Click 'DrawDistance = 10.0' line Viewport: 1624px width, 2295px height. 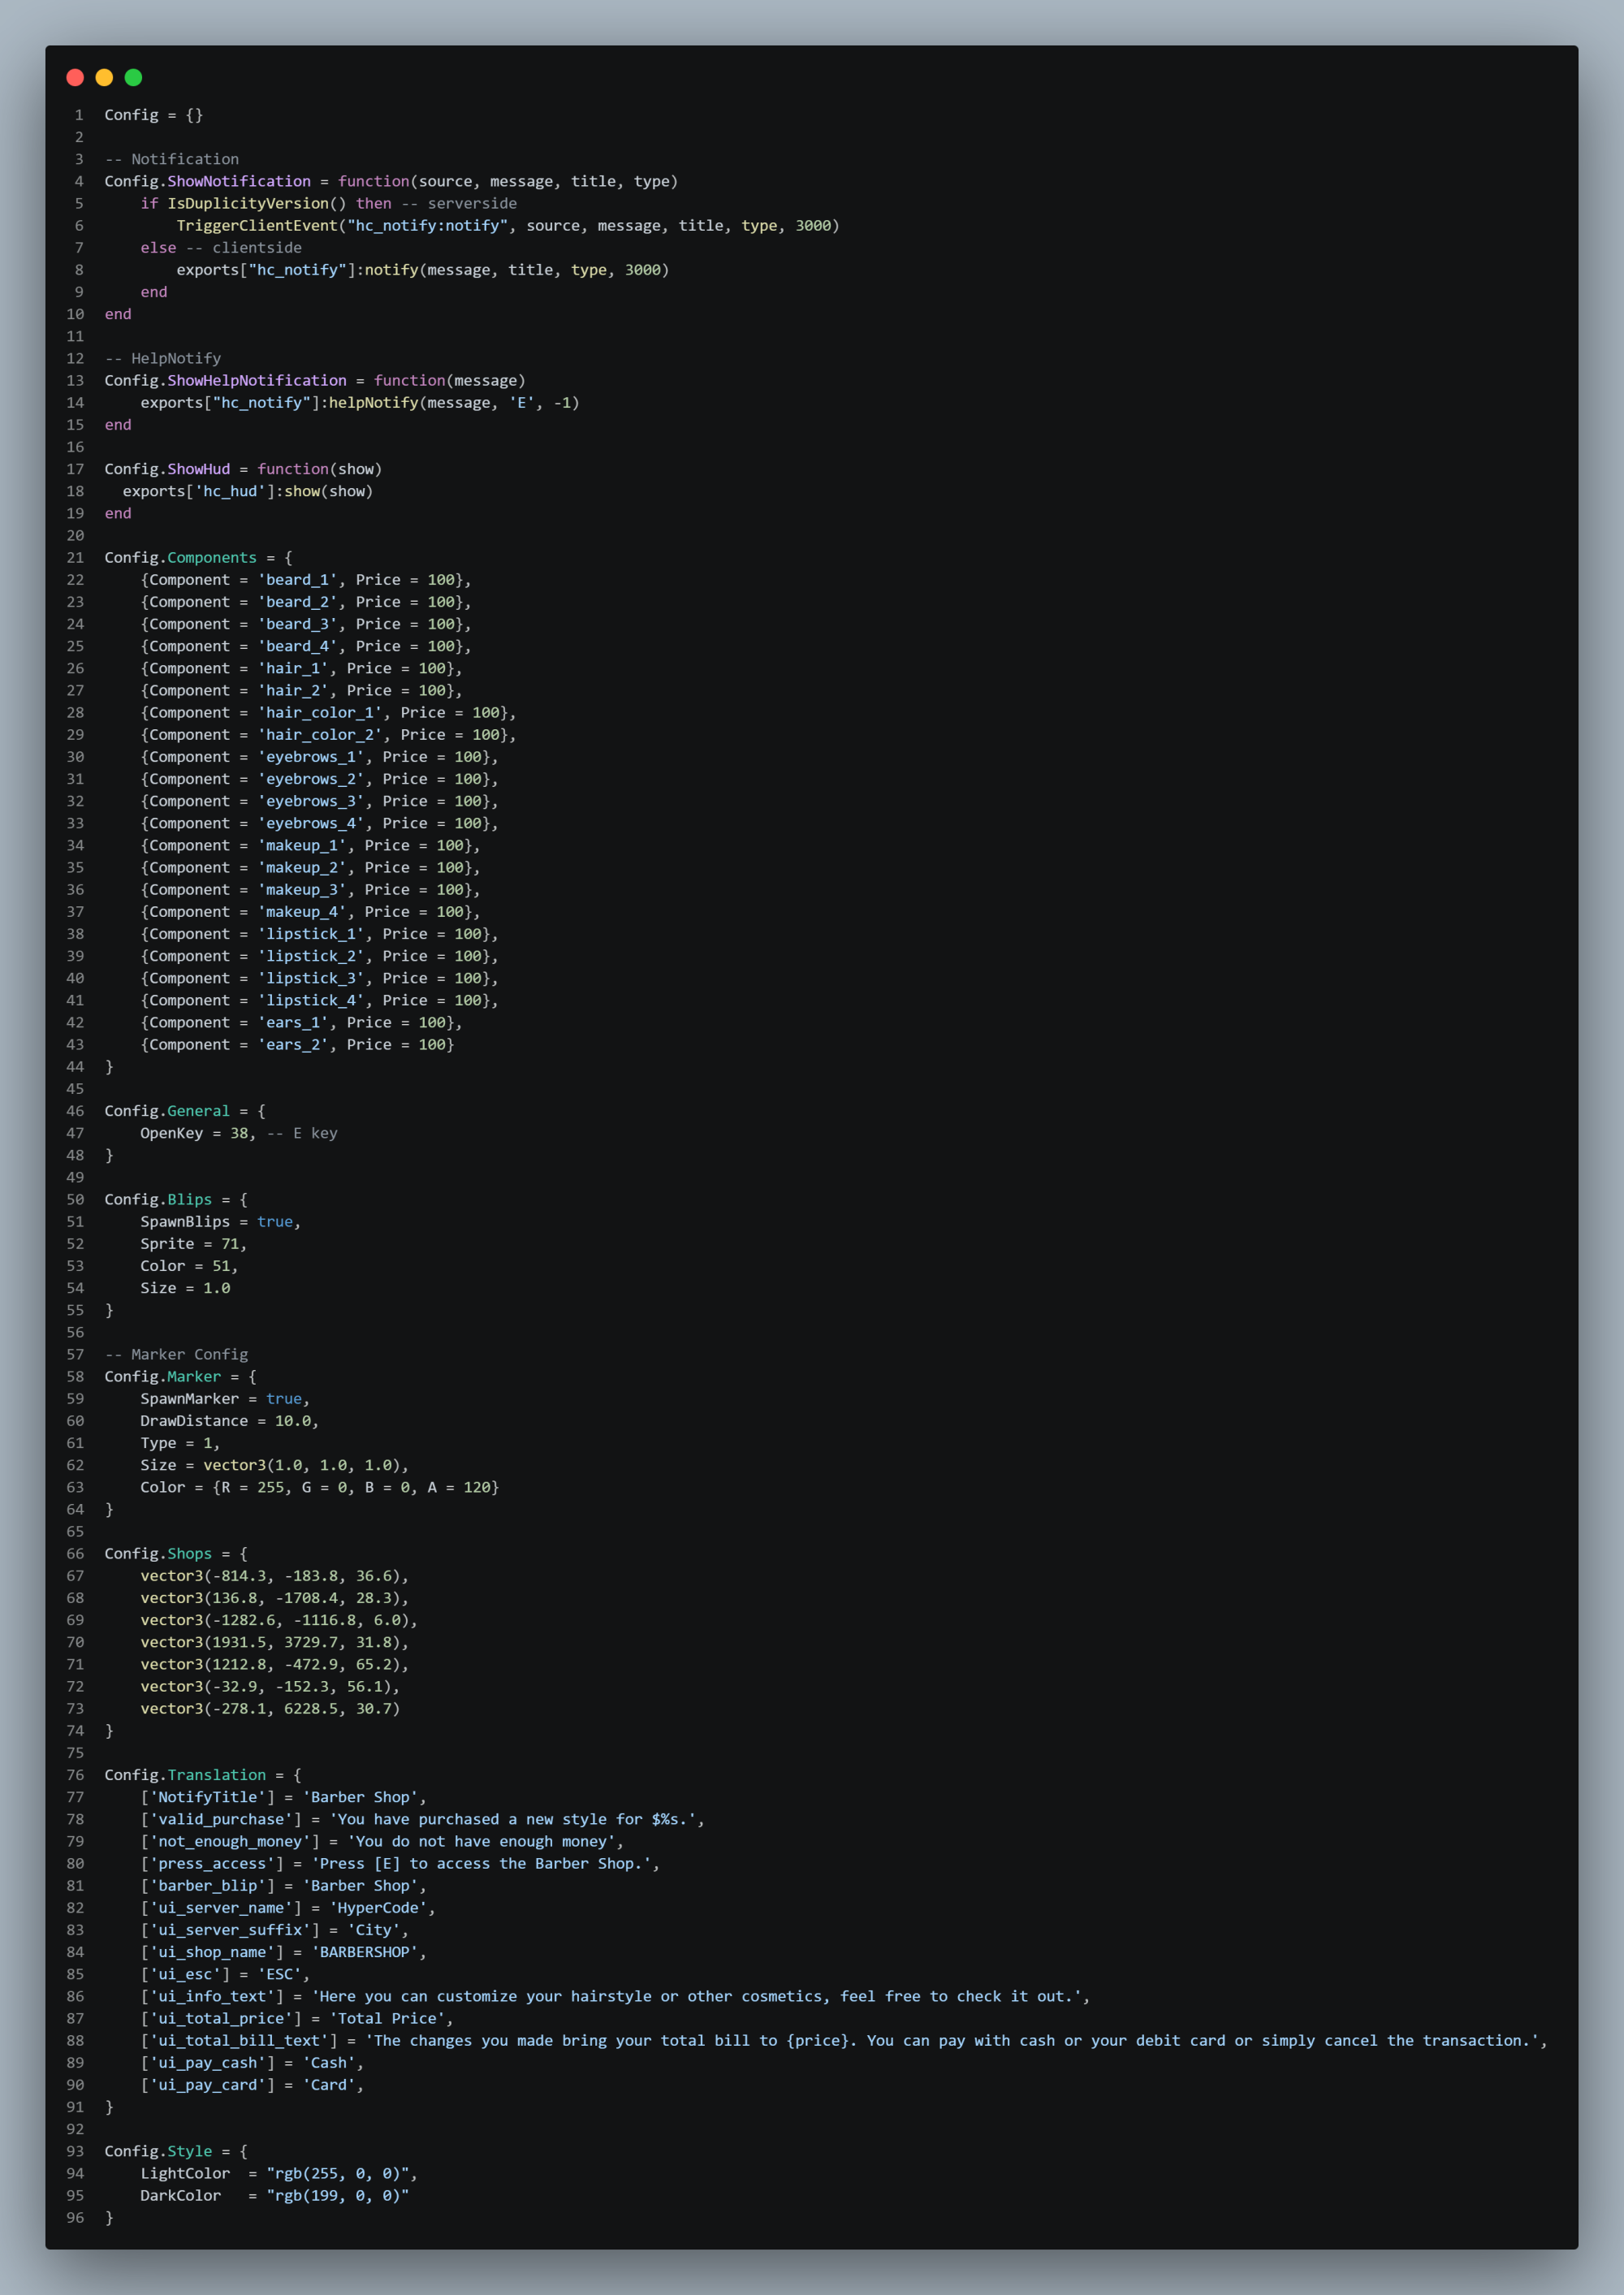tap(229, 1420)
